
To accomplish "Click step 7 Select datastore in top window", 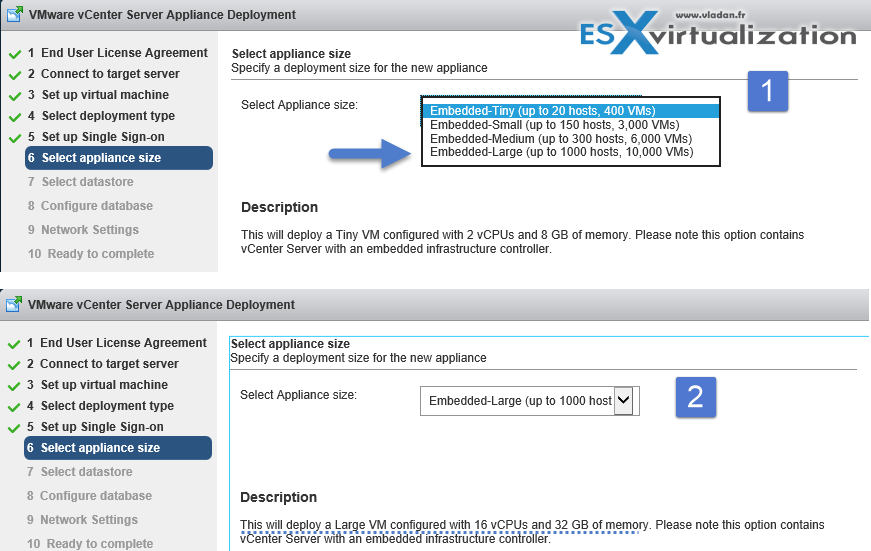I will [x=81, y=182].
